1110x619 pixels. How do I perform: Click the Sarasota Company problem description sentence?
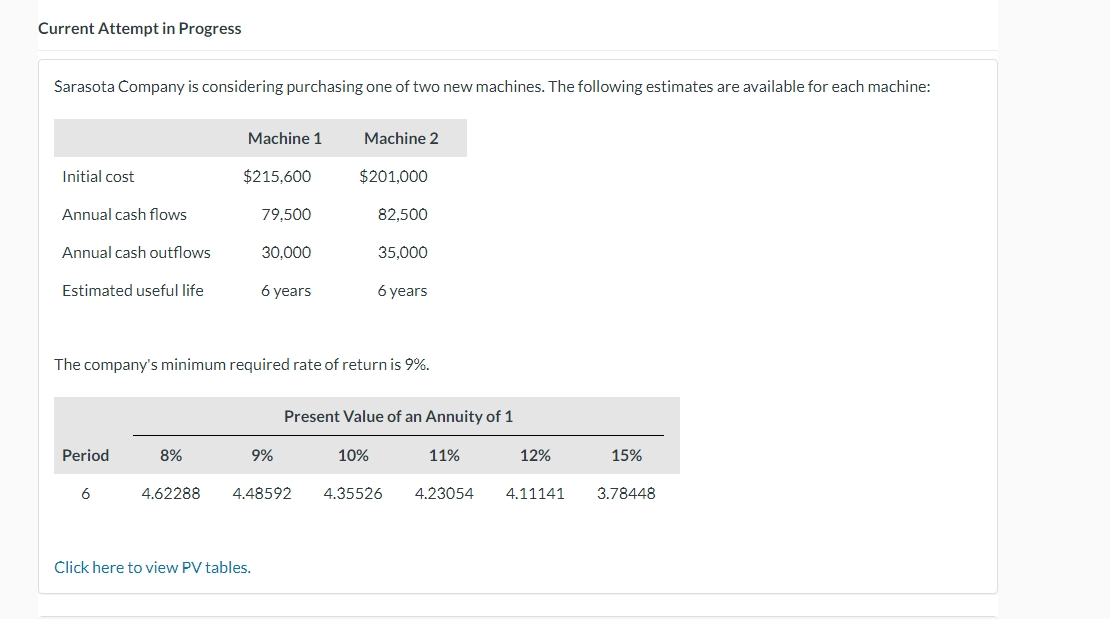(492, 86)
